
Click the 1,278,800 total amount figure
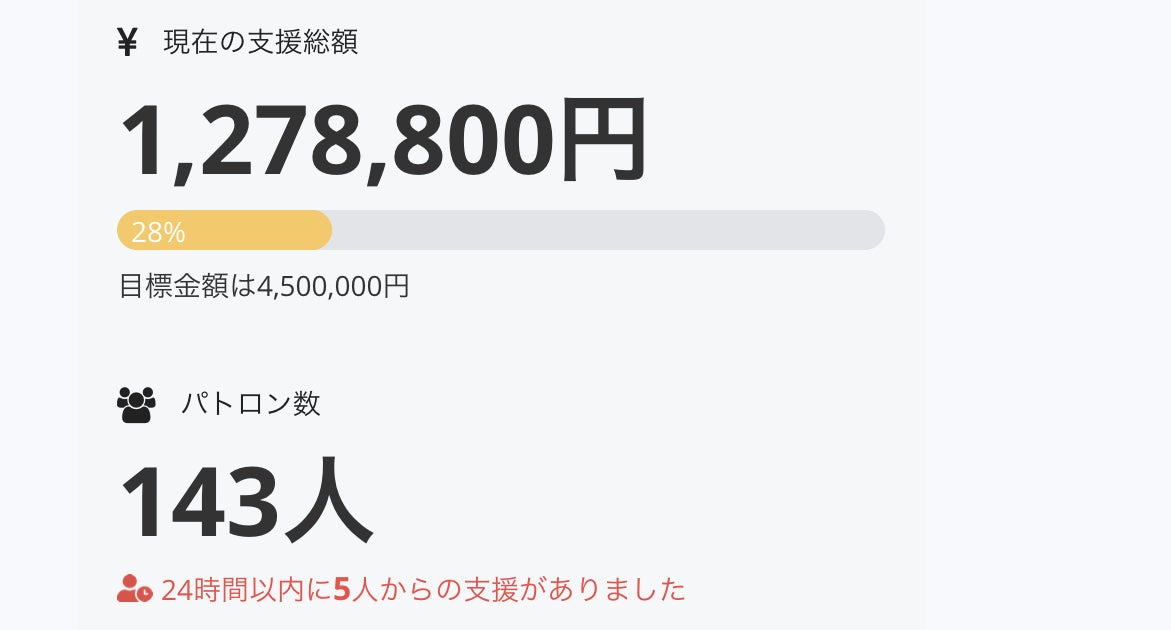(335, 141)
